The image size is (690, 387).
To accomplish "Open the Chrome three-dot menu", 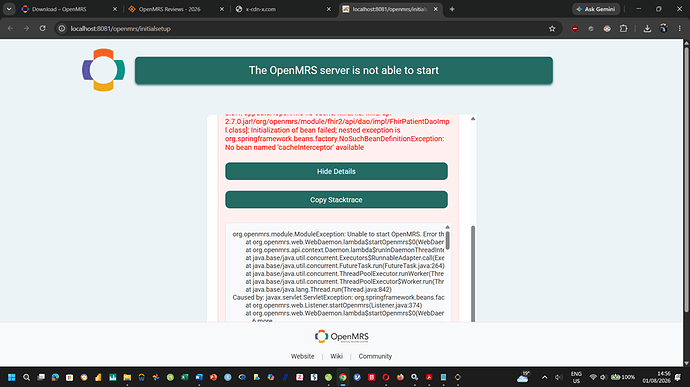I will (x=680, y=28).
